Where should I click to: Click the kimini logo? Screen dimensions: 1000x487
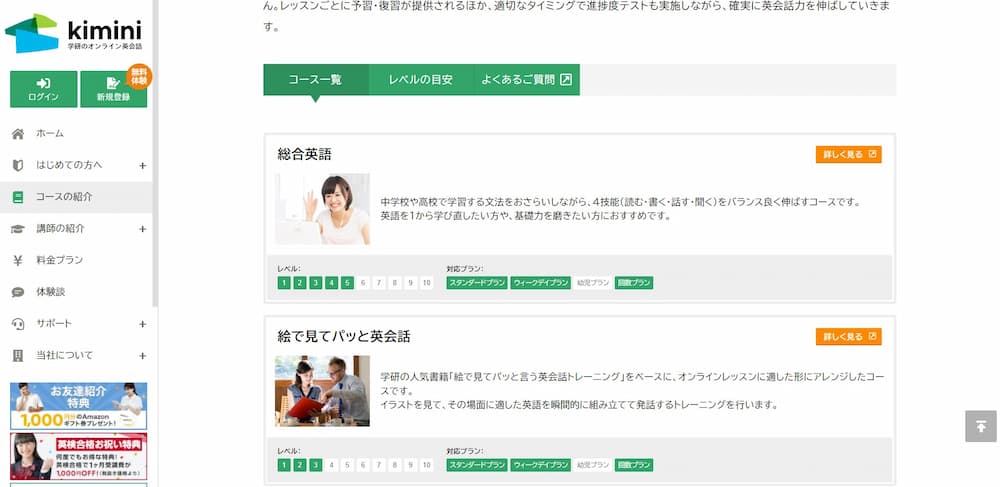73,33
